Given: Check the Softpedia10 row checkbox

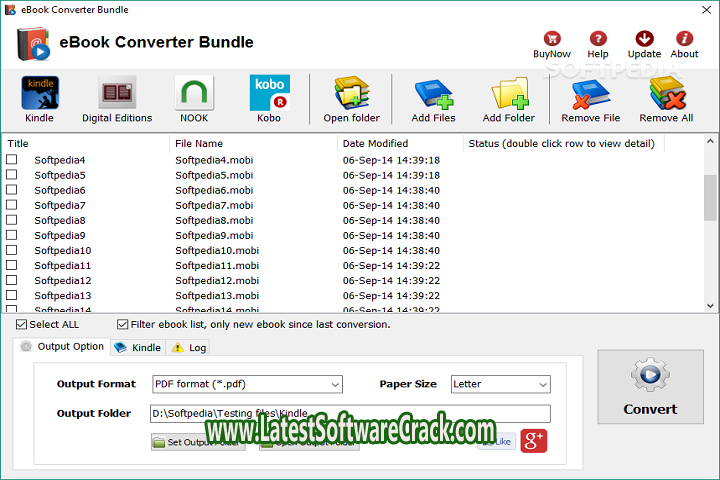Looking at the screenshot, I should [x=11, y=250].
